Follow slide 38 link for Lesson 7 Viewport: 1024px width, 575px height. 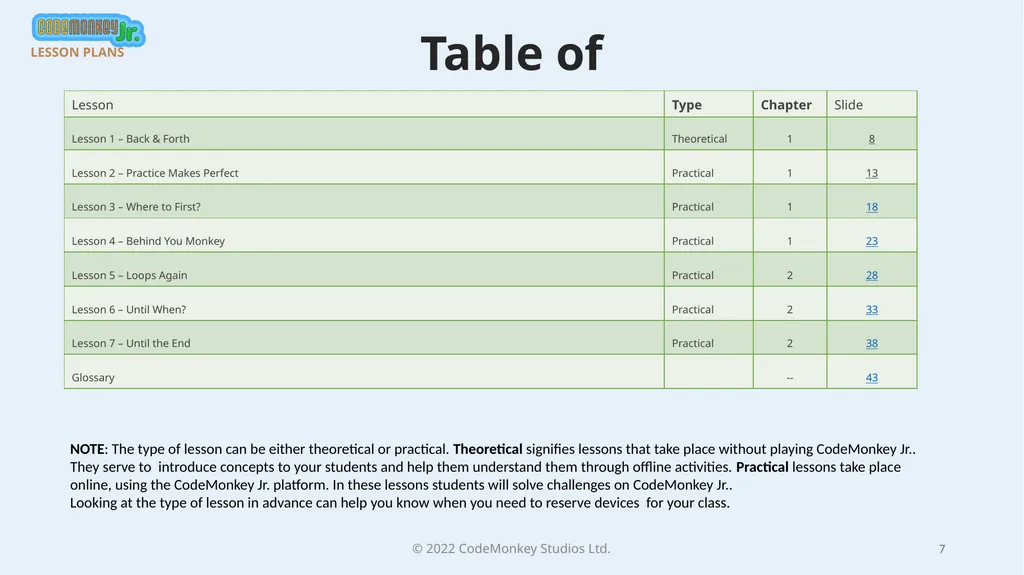(x=871, y=344)
